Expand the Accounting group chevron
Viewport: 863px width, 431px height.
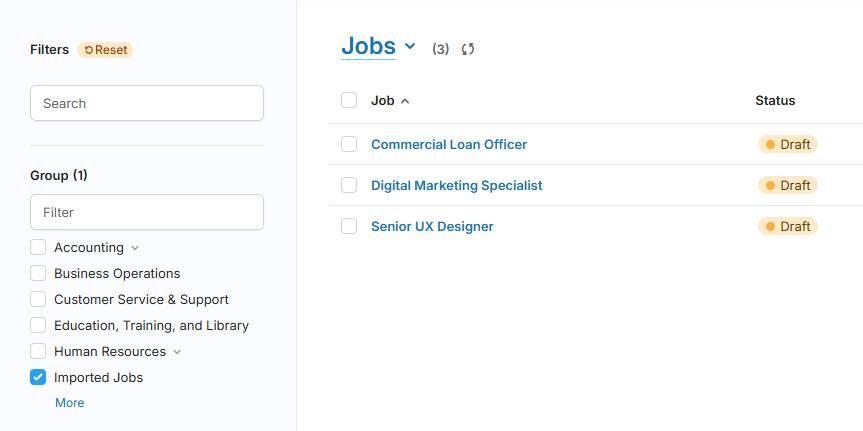[136, 248]
